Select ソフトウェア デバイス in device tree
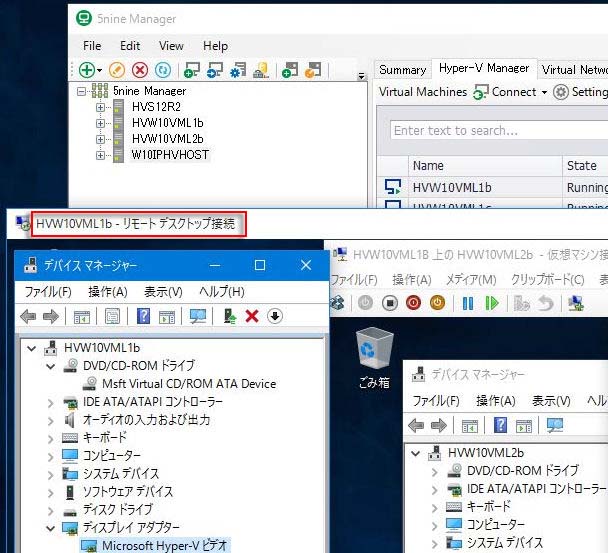 point(128,492)
